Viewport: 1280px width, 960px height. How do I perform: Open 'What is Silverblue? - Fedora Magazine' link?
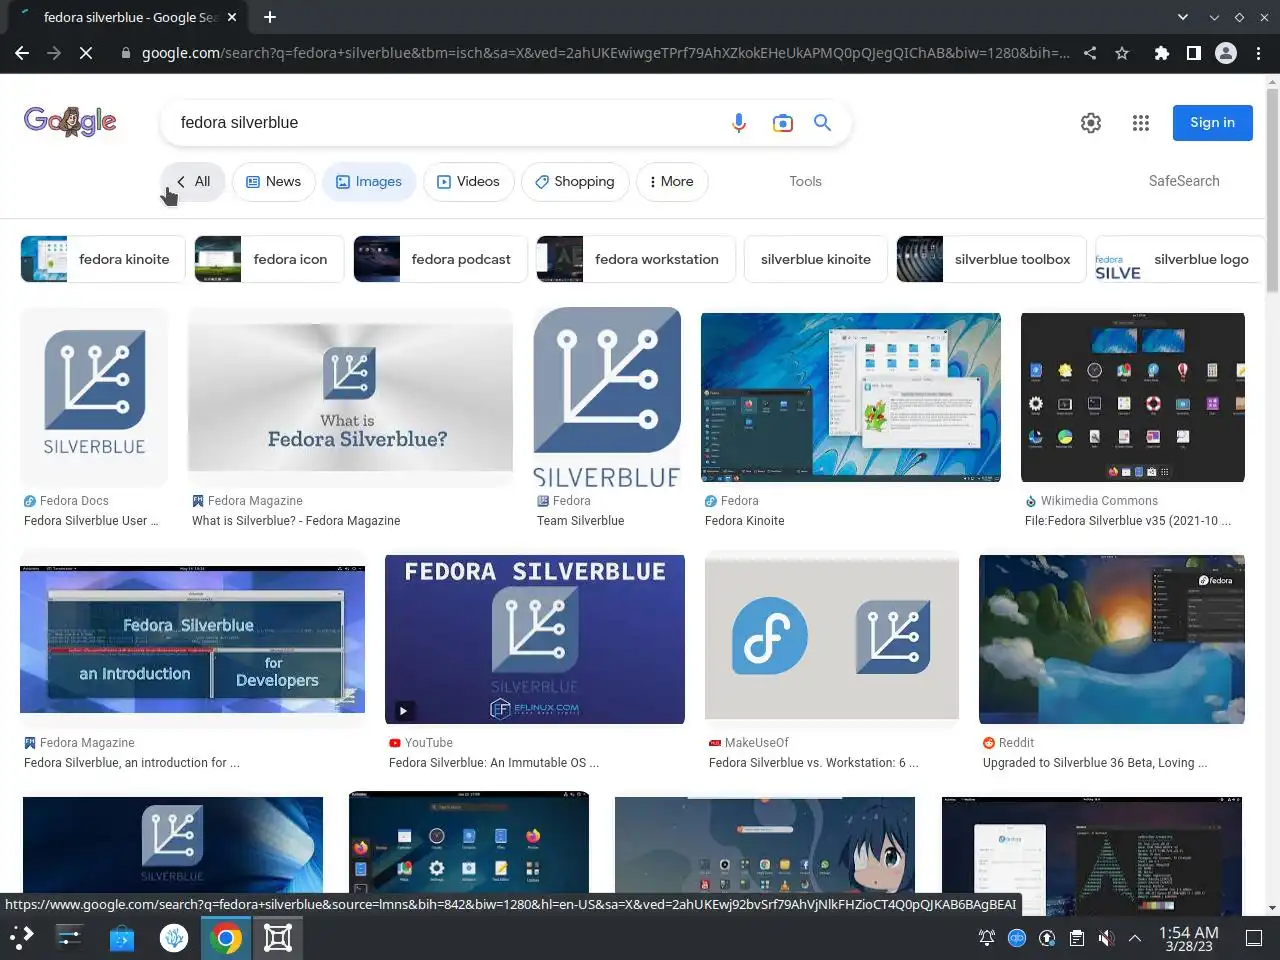coord(296,521)
